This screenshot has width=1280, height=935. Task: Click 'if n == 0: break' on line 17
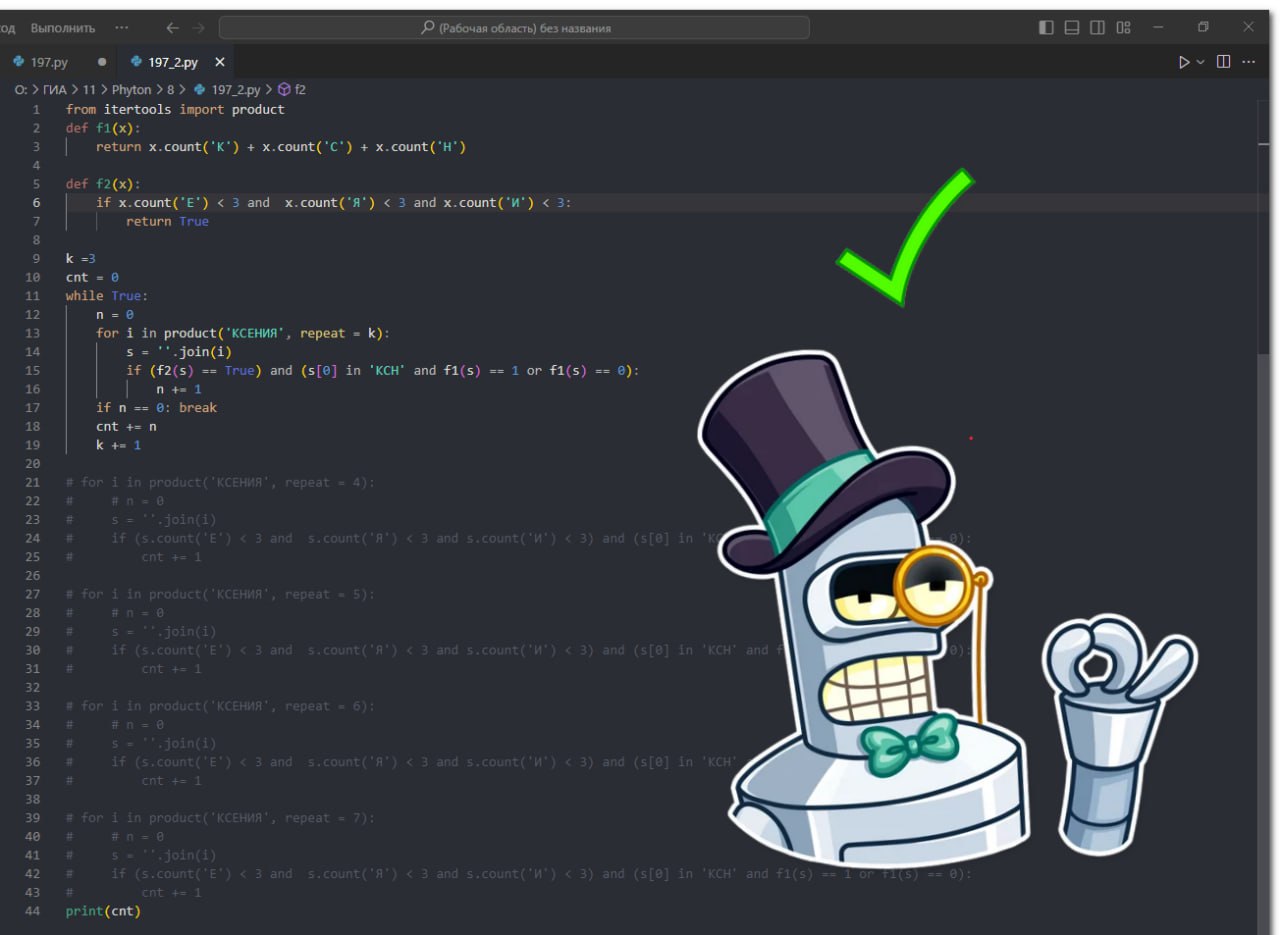pyautogui.click(x=156, y=408)
